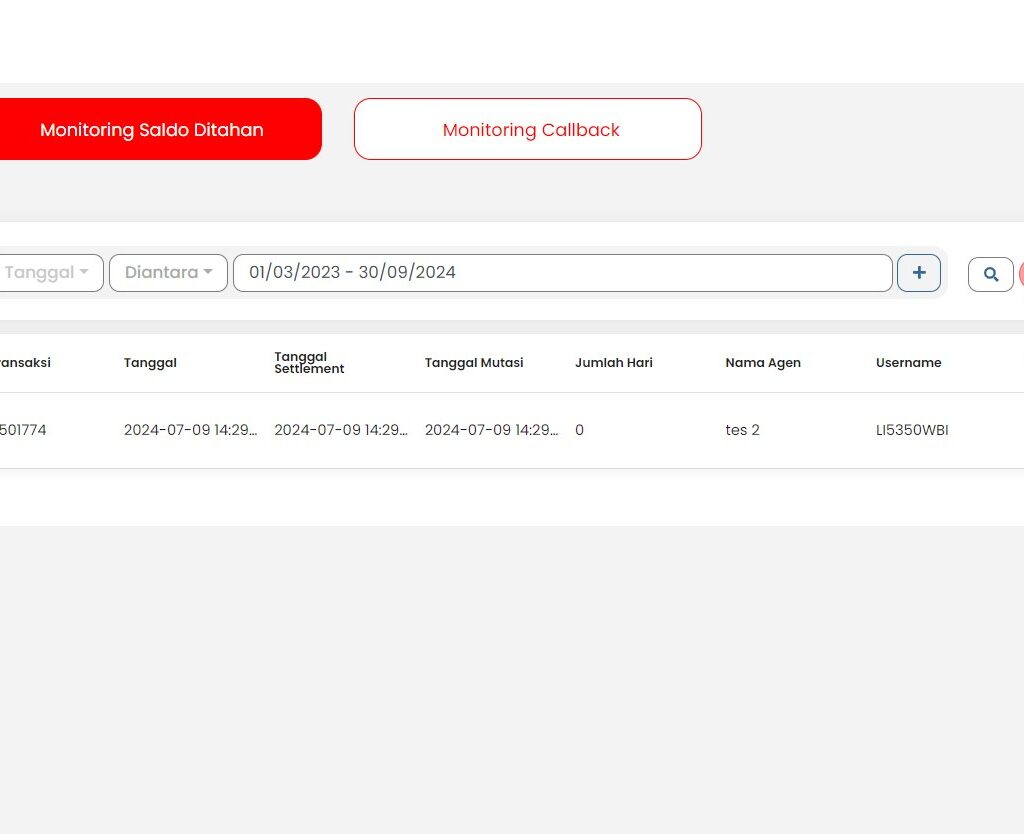Select username cell LI5350WBI
The width and height of the screenshot is (1024, 834).
tap(911, 431)
